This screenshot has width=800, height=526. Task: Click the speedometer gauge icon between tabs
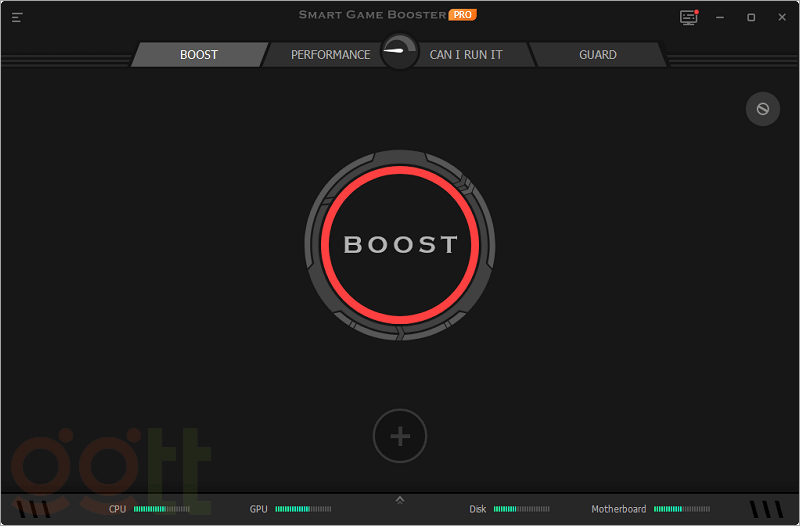(399, 52)
